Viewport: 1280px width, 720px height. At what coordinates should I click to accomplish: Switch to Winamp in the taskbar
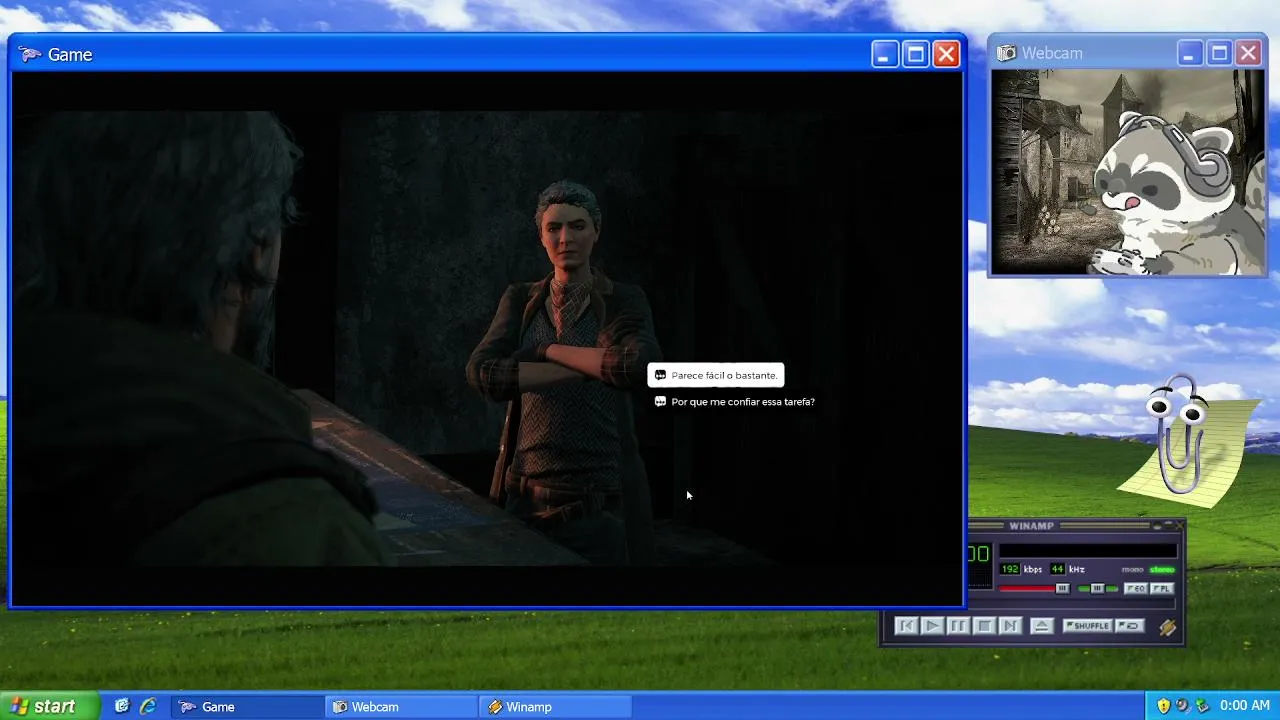click(x=555, y=707)
